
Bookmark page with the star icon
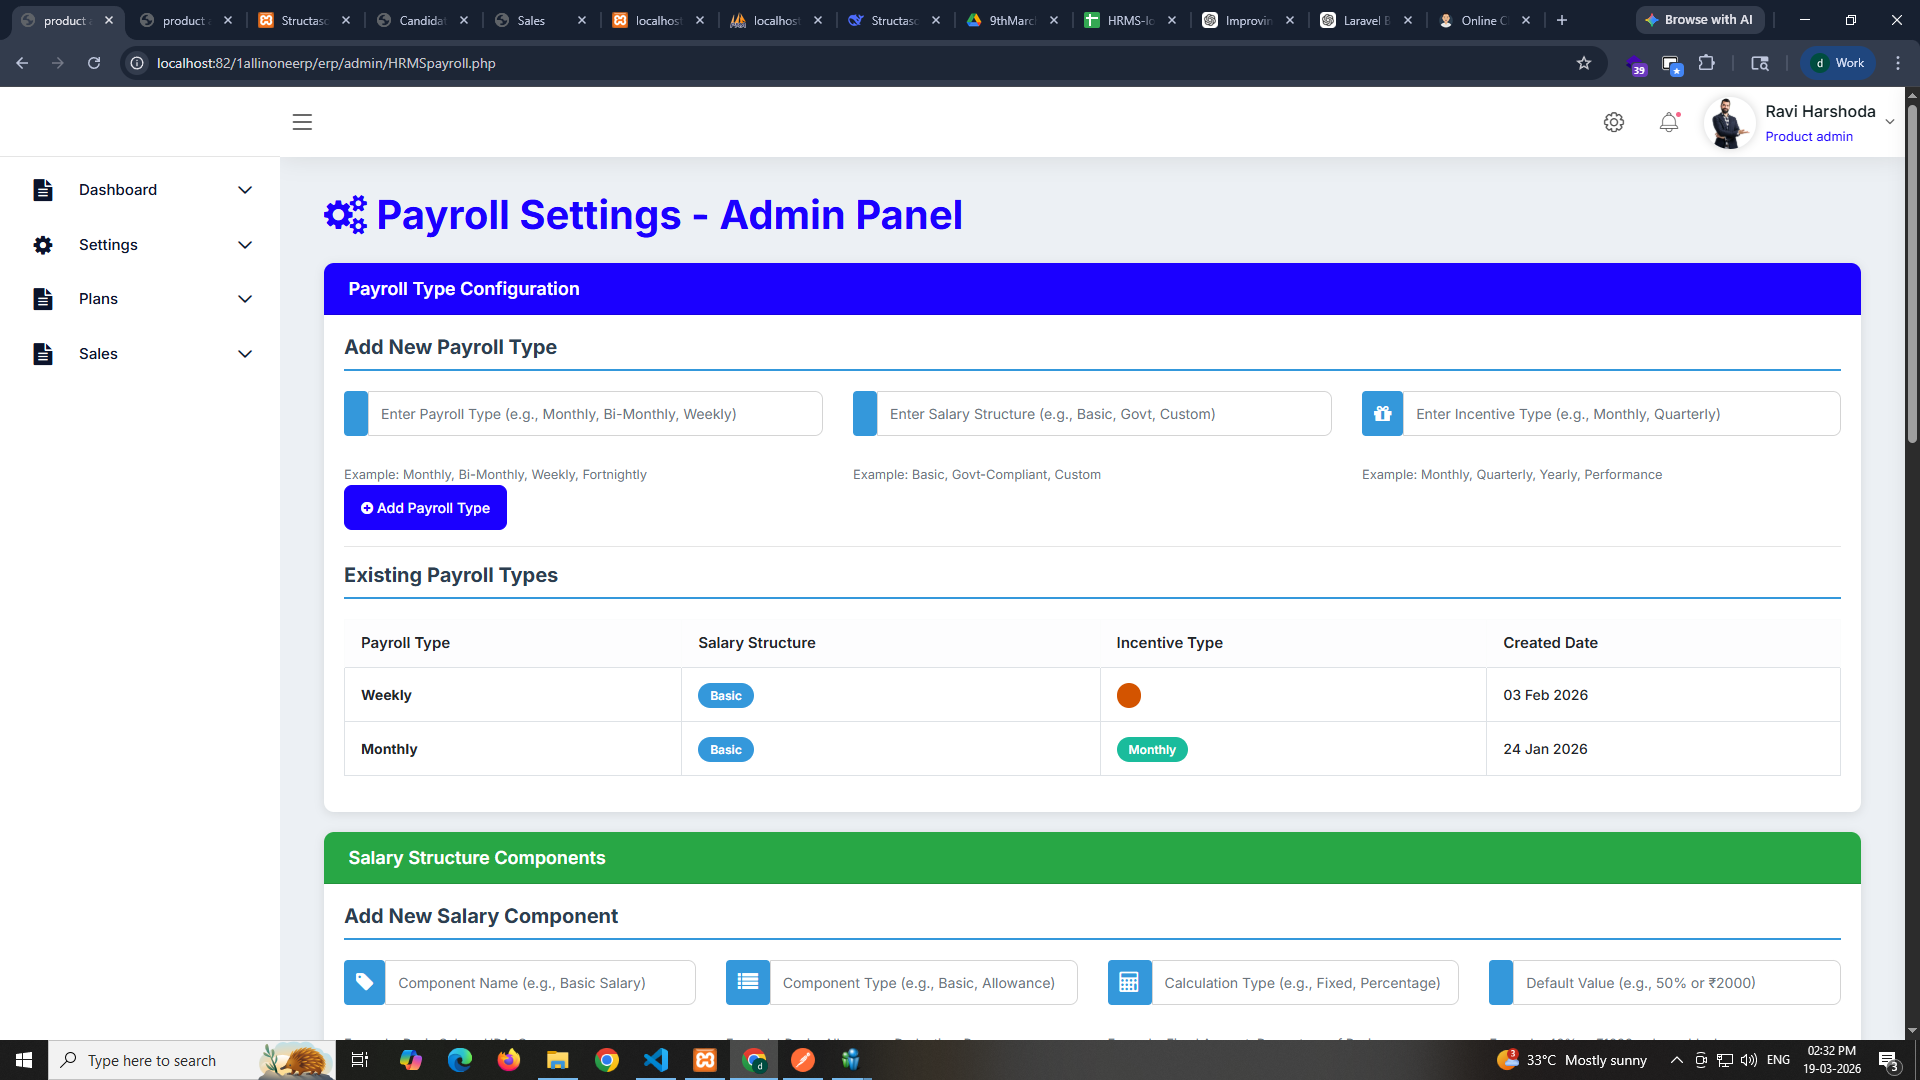(x=1584, y=63)
